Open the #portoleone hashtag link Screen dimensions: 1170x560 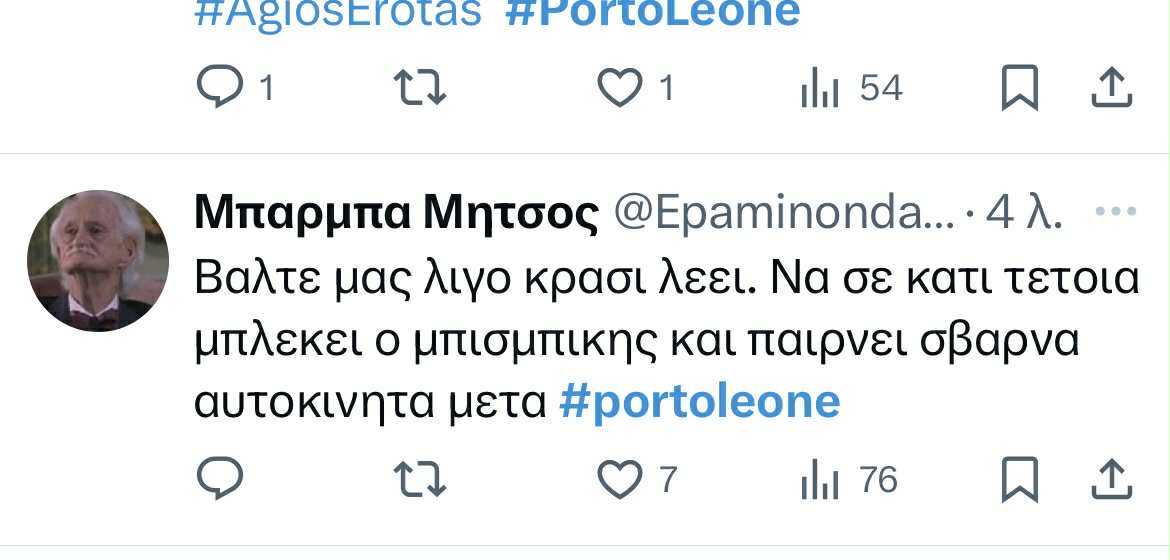pos(699,402)
